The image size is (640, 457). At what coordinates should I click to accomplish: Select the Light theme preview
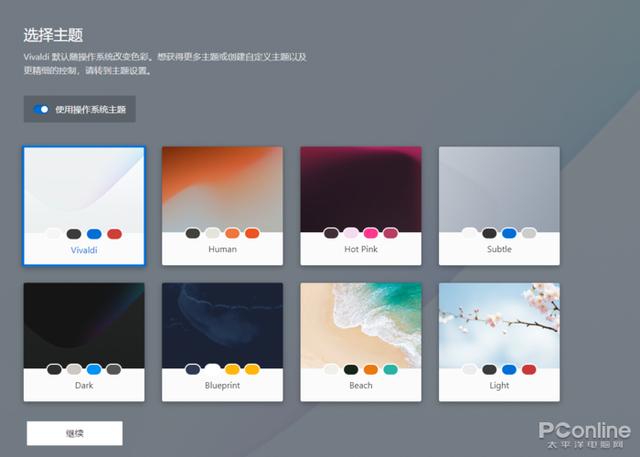point(499,326)
